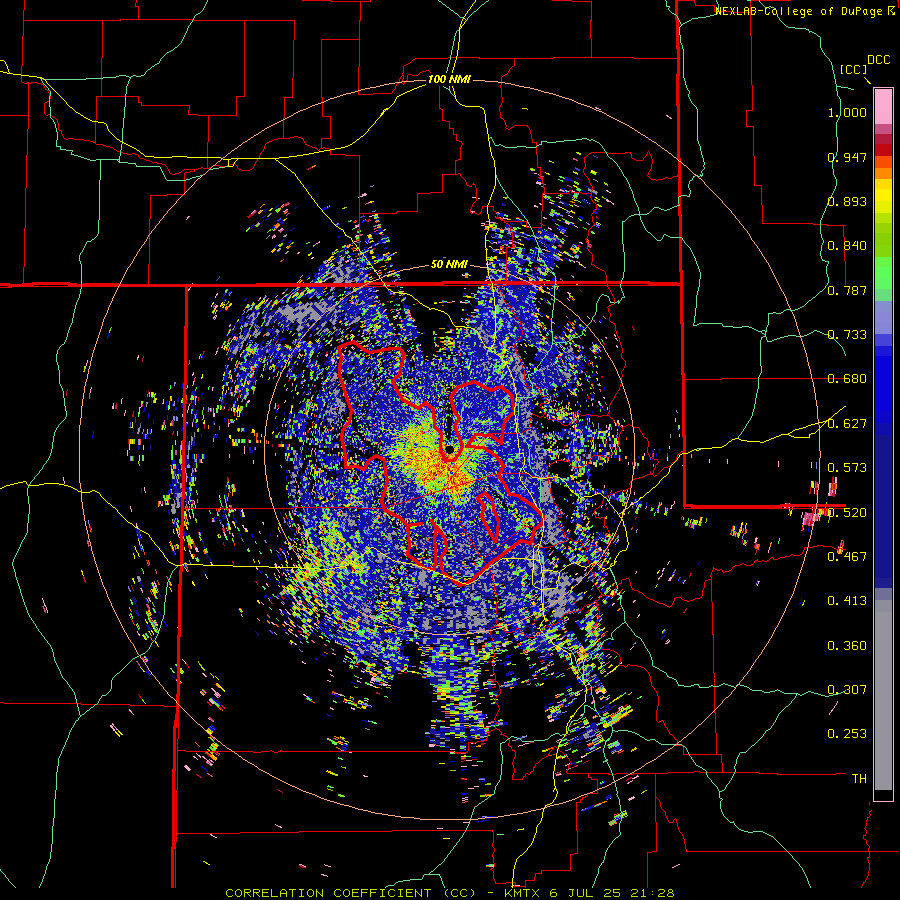Viewport: 900px width, 900px height.
Task: Click the 0.413 scale value
Action: tap(847, 601)
